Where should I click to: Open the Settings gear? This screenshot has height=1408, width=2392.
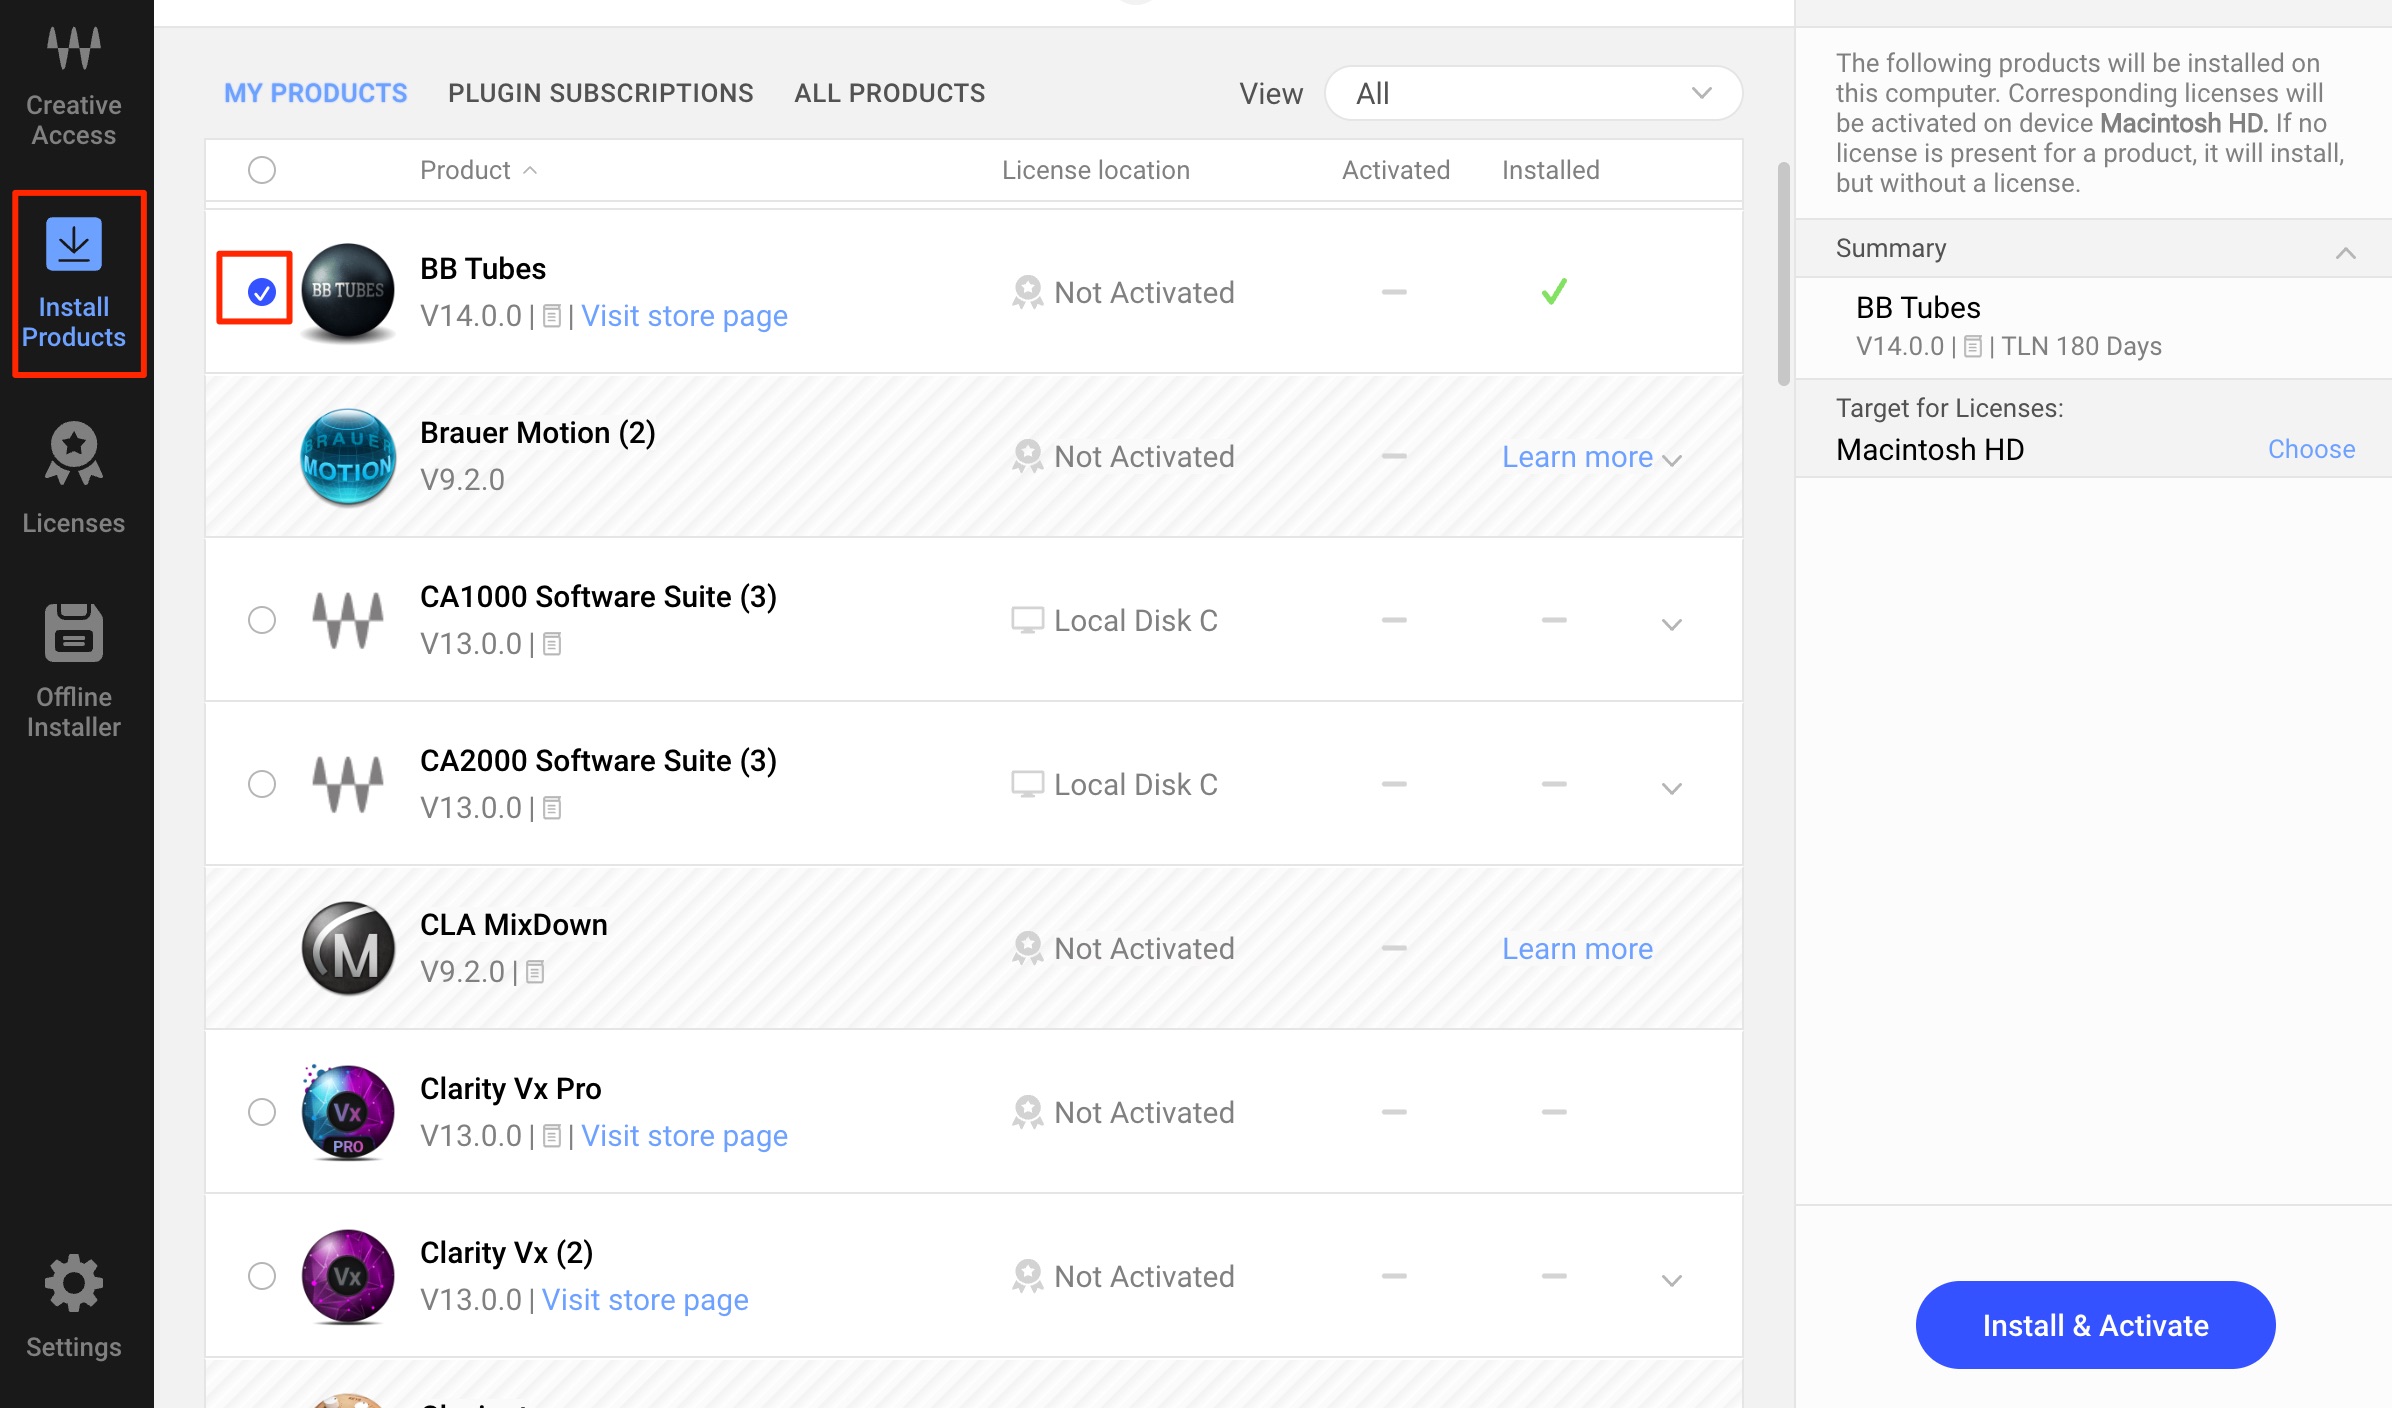pyautogui.click(x=74, y=1306)
